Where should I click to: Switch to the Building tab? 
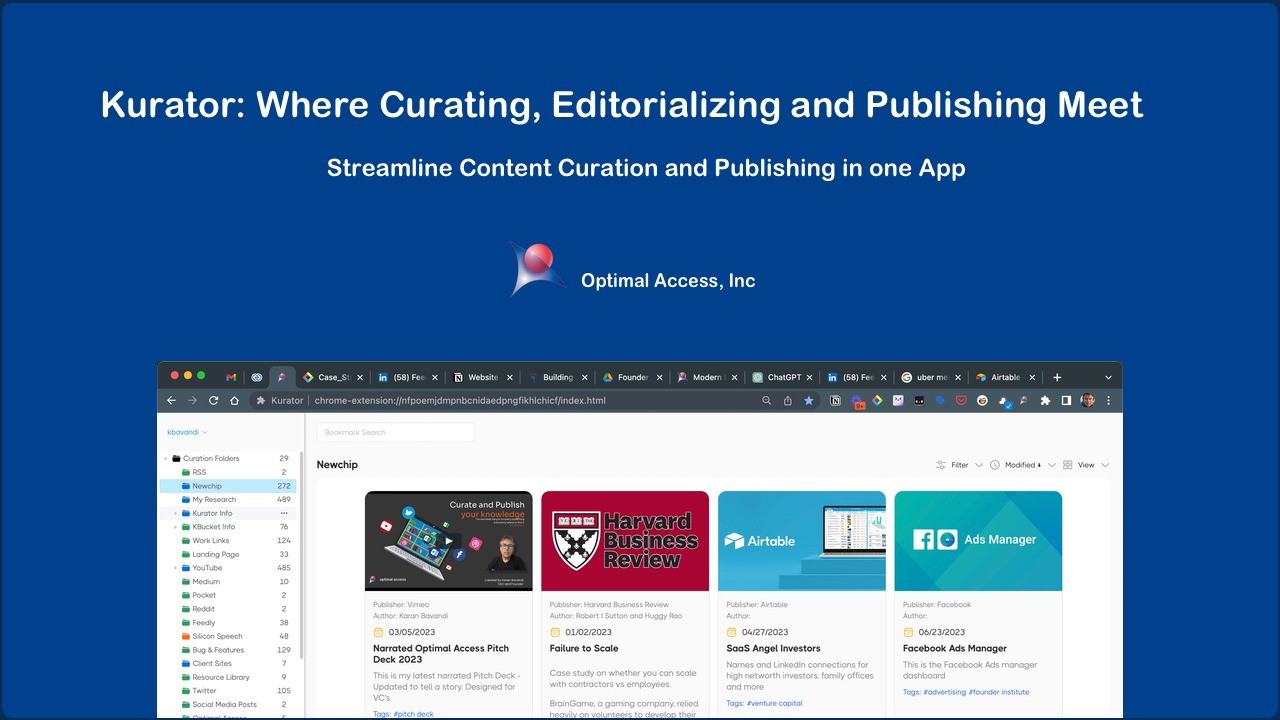tap(556, 377)
